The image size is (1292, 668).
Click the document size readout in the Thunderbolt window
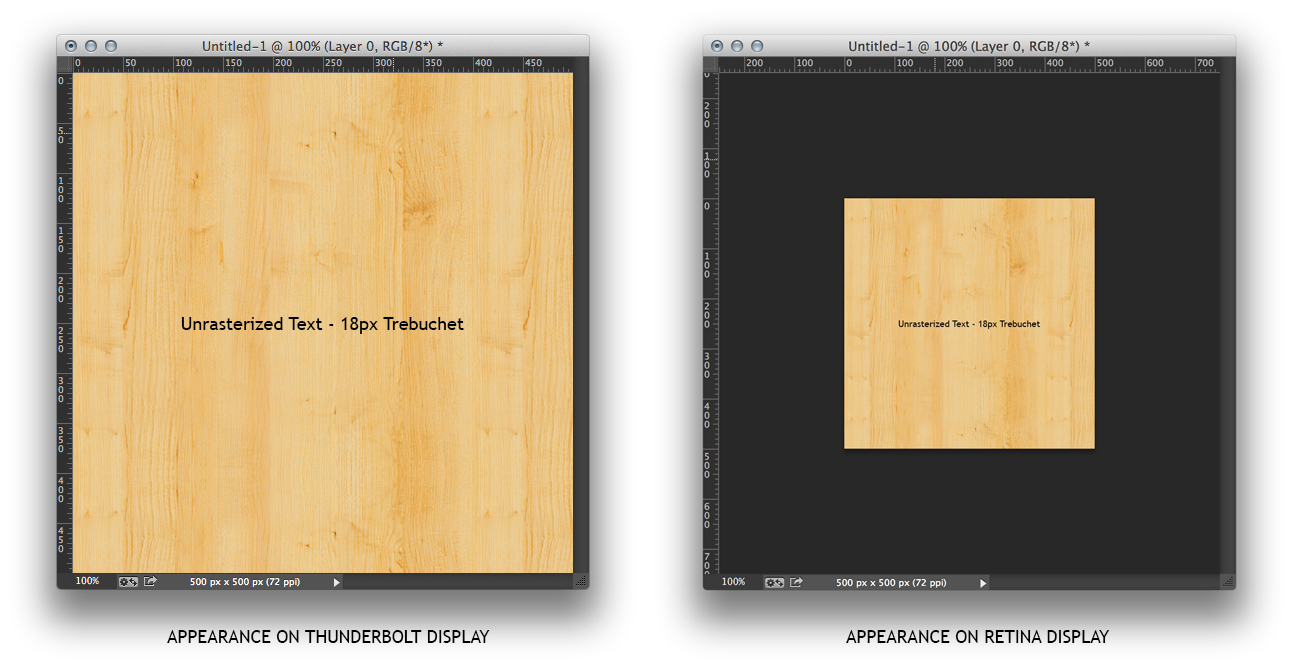245,581
